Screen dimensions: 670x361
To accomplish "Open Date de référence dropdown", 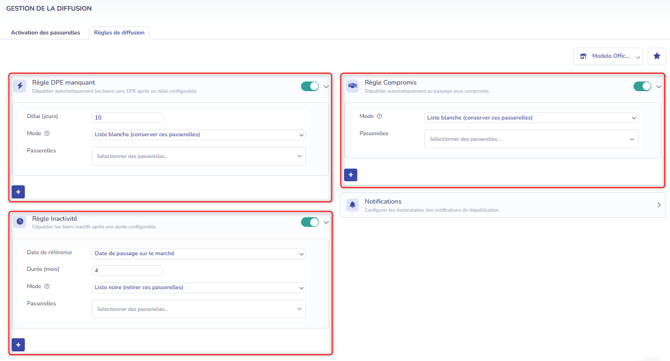I will click(x=199, y=254).
